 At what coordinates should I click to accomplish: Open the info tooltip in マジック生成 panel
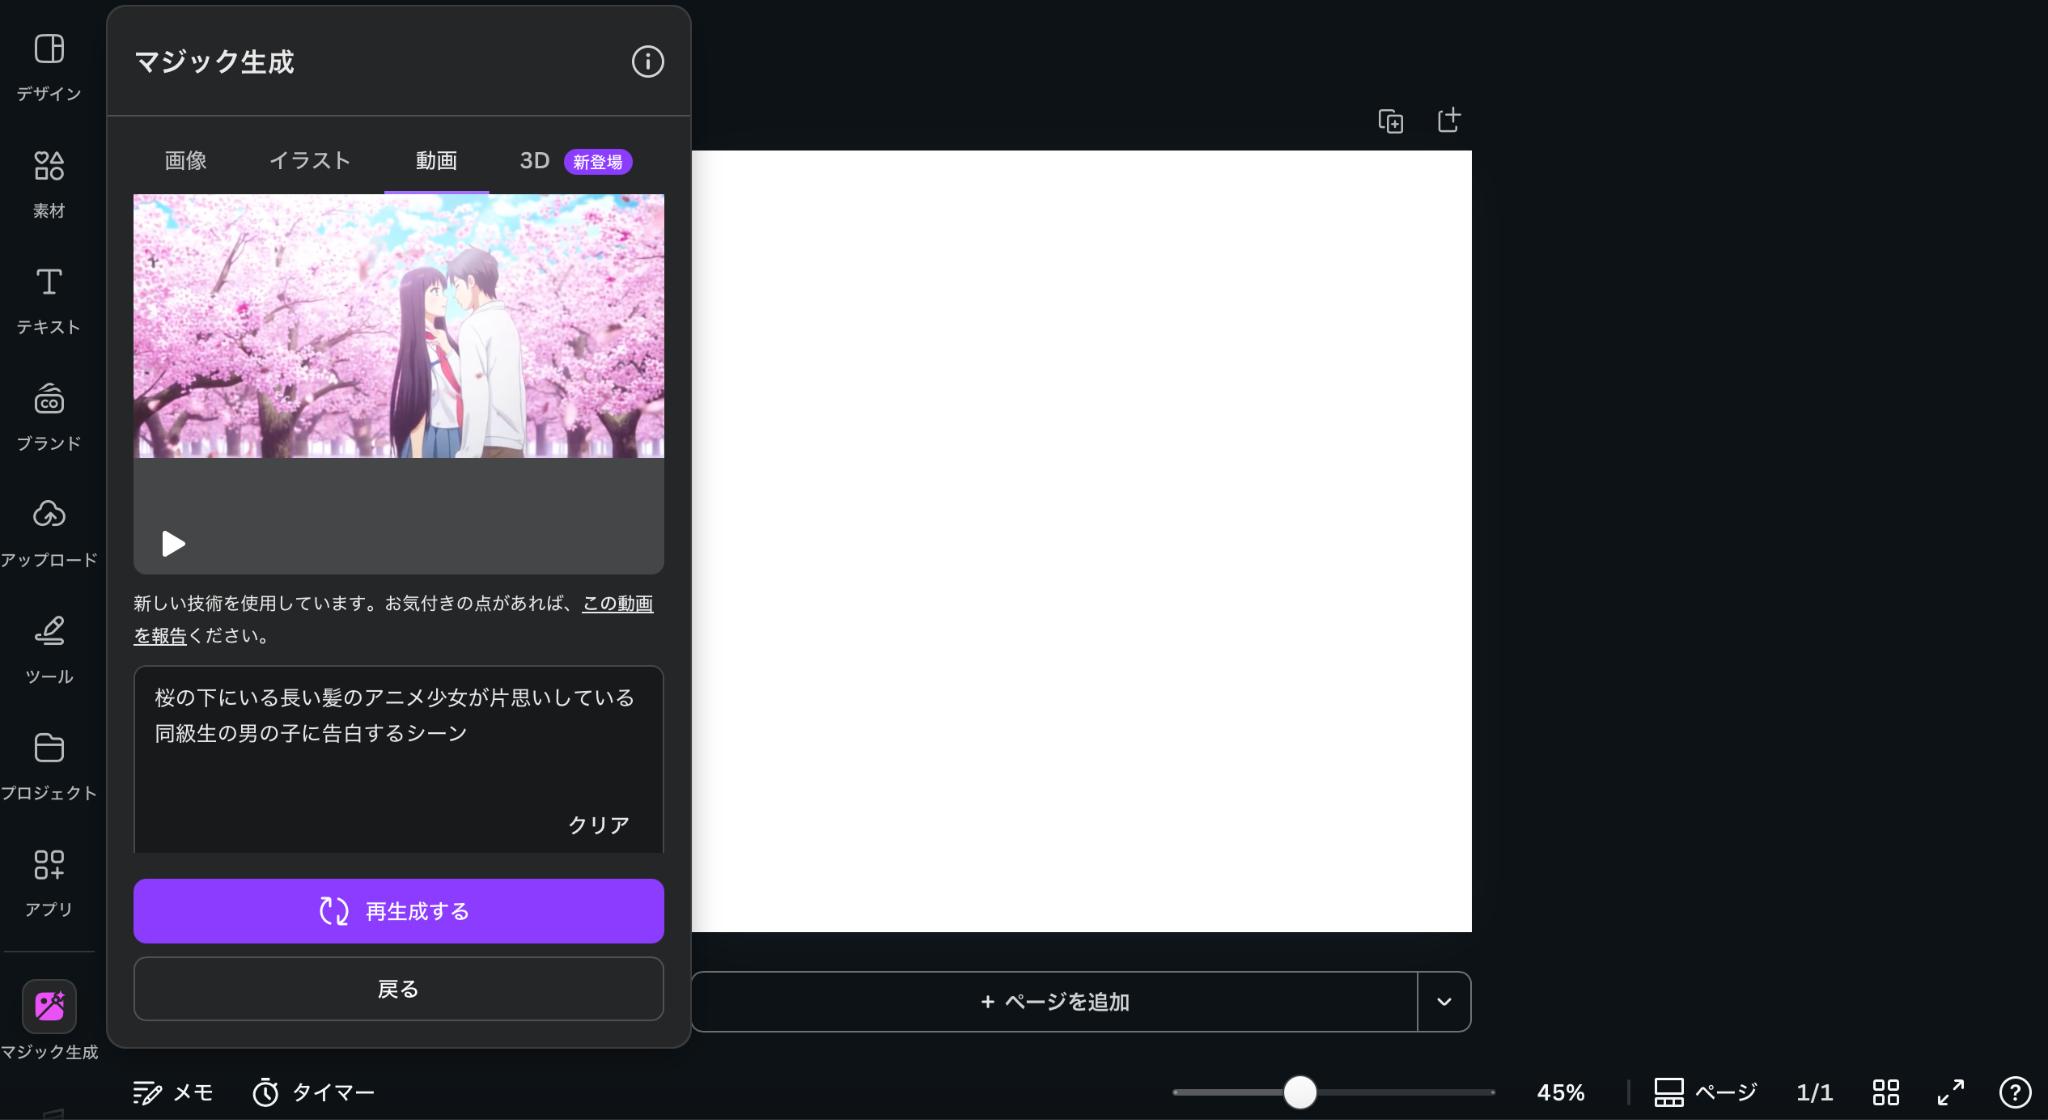tap(646, 61)
